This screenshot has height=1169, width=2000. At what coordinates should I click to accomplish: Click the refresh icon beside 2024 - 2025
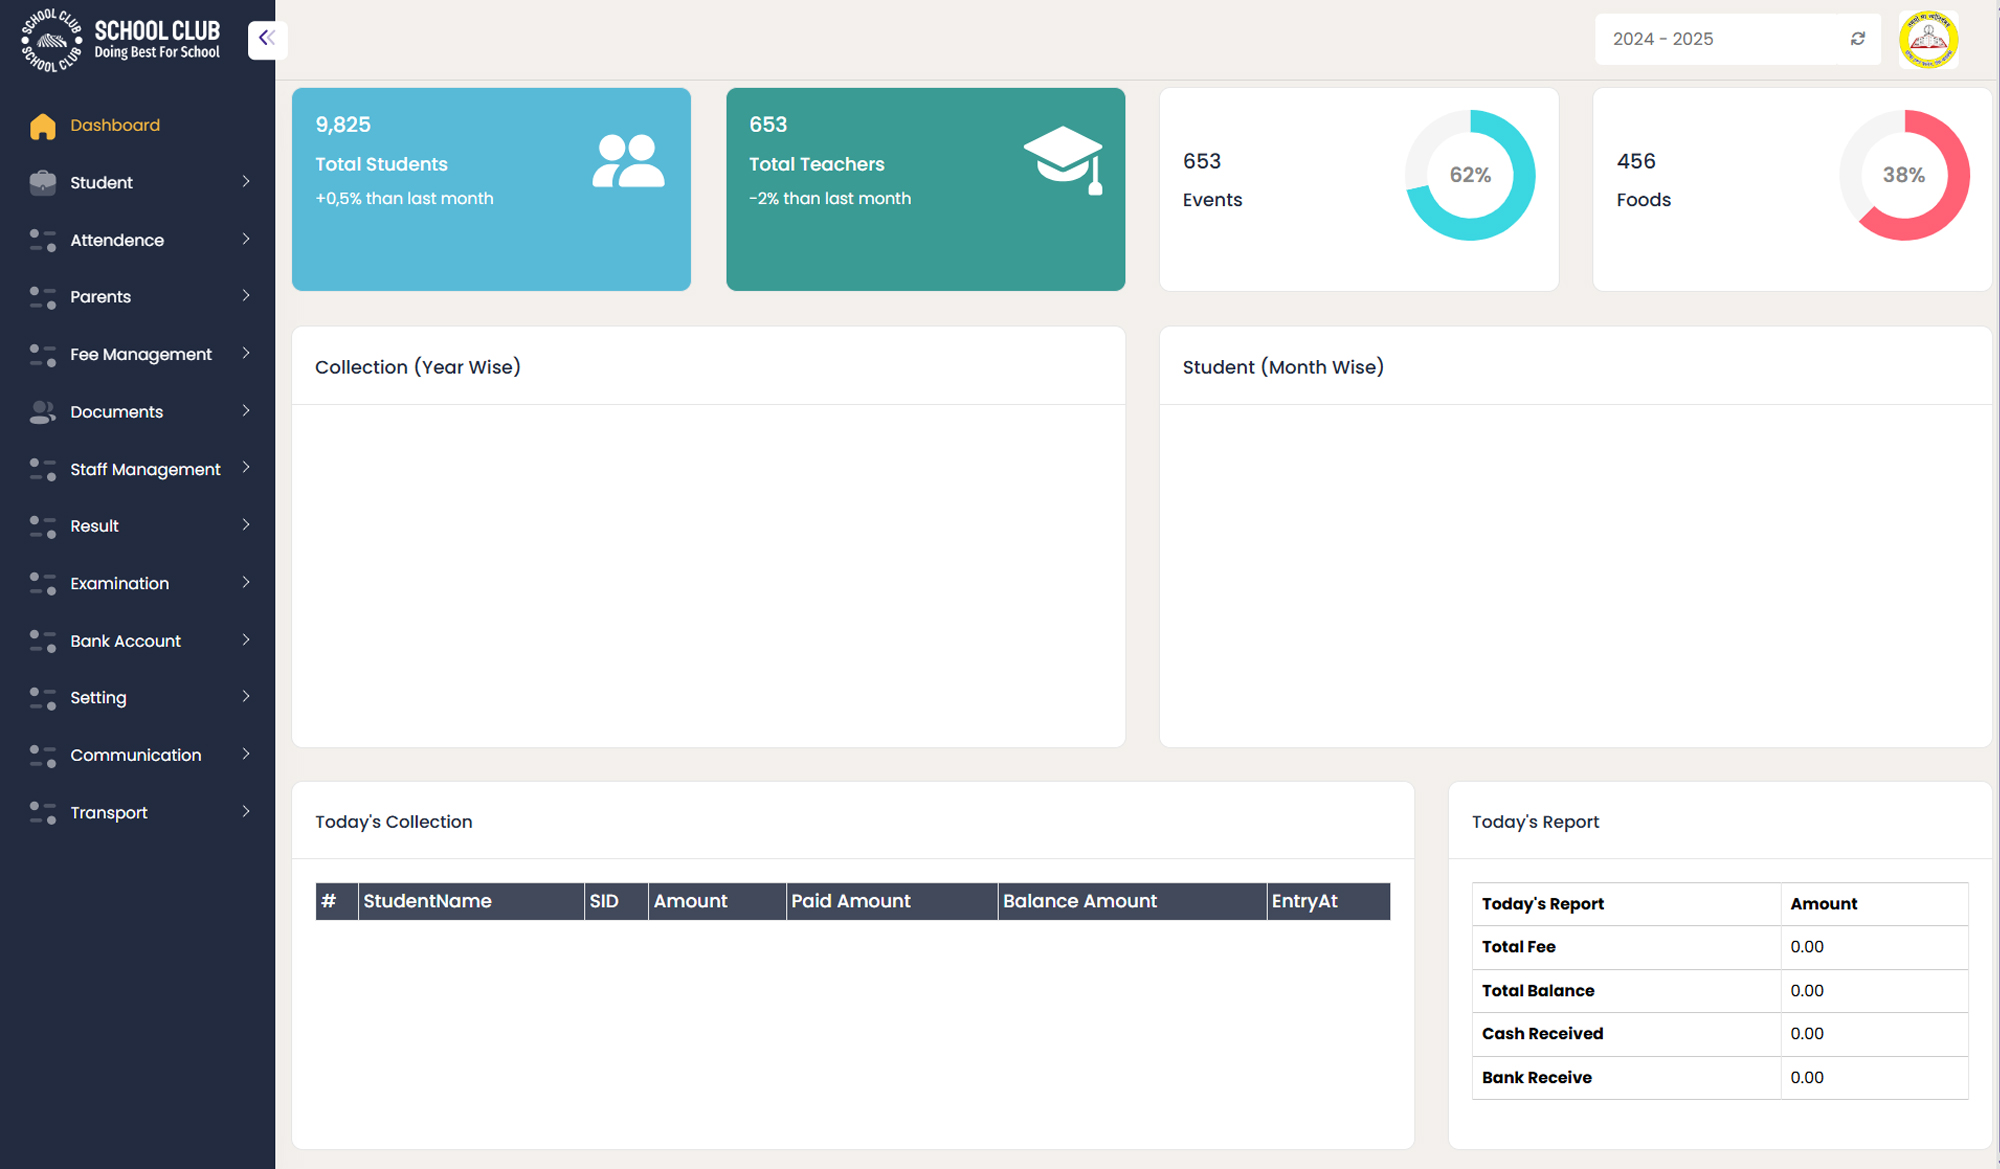[x=1857, y=39]
